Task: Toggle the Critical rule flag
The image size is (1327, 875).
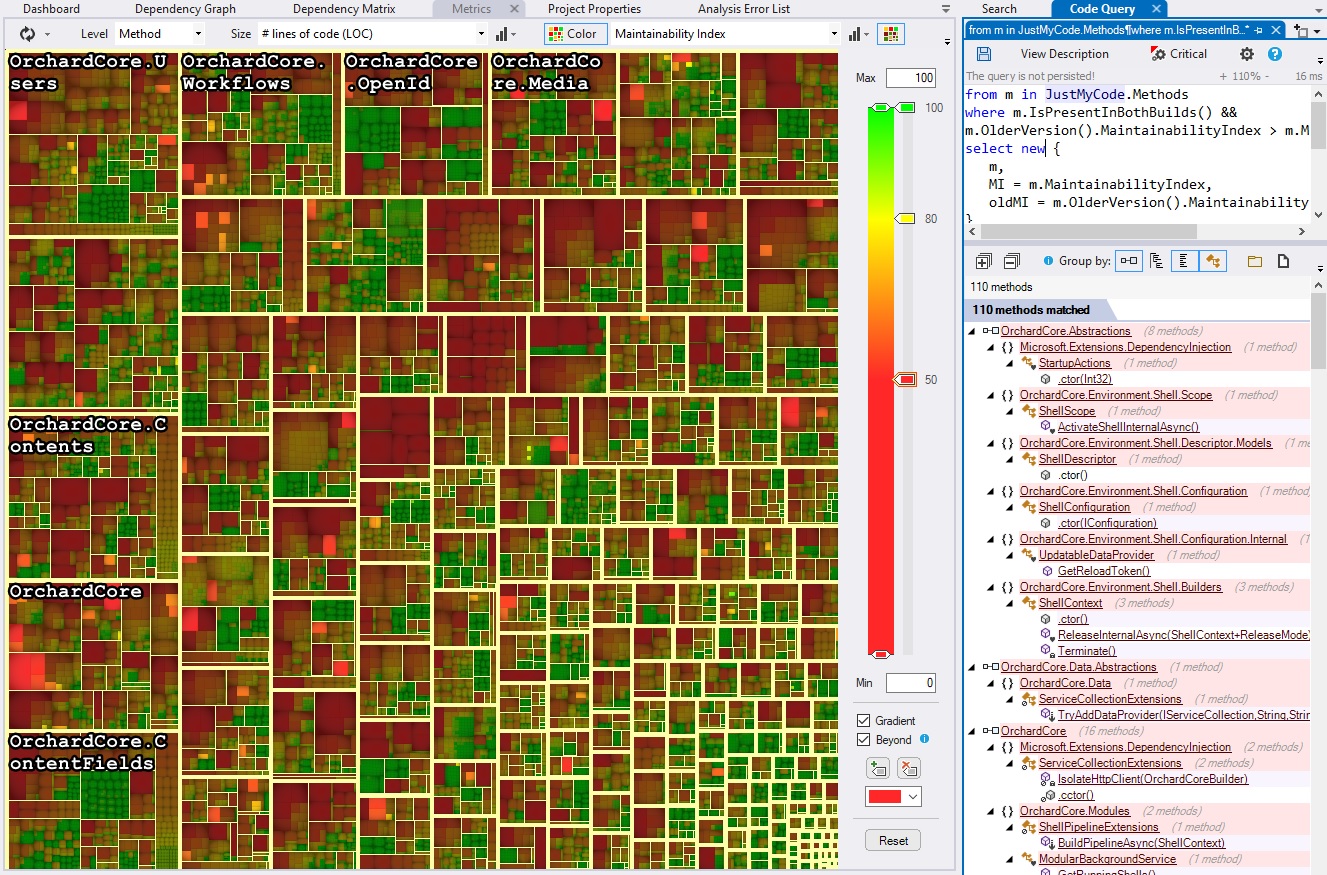Action: coord(1178,54)
